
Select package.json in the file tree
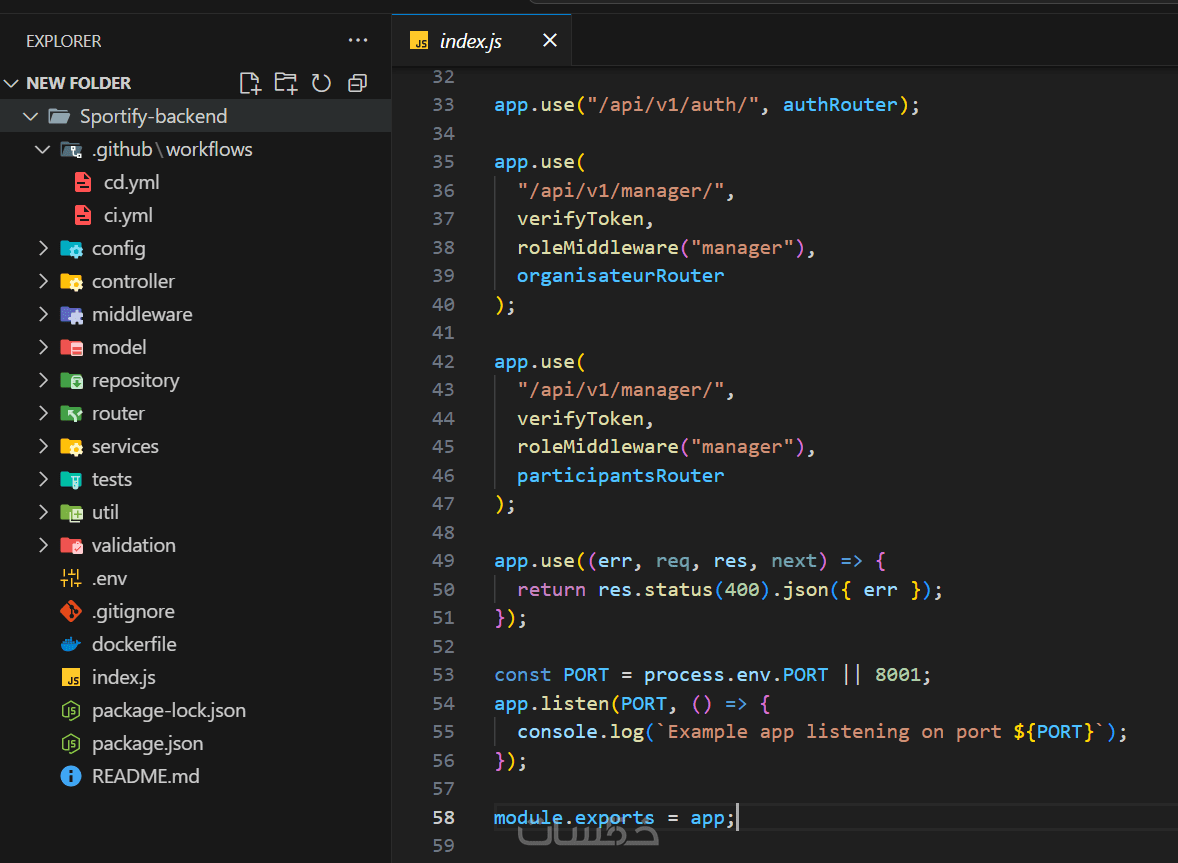click(x=147, y=743)
